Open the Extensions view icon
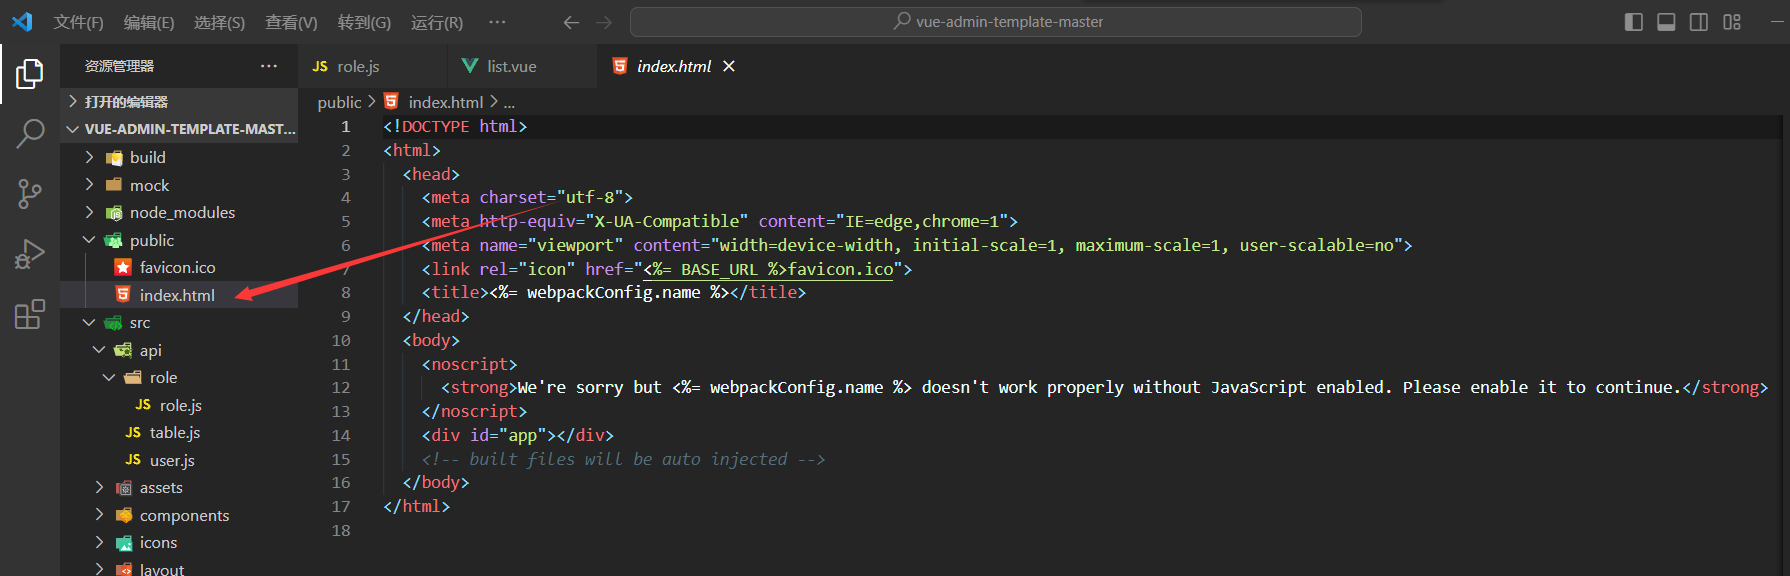The image size is (1790, 576). (30, 314)
